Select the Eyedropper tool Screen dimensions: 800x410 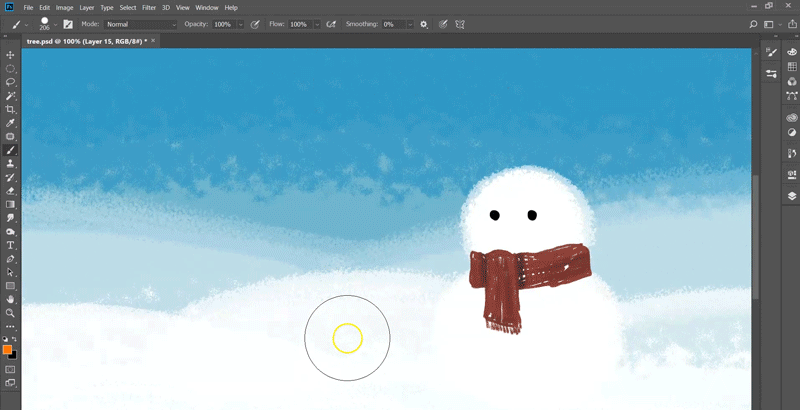tap(11, 123)
